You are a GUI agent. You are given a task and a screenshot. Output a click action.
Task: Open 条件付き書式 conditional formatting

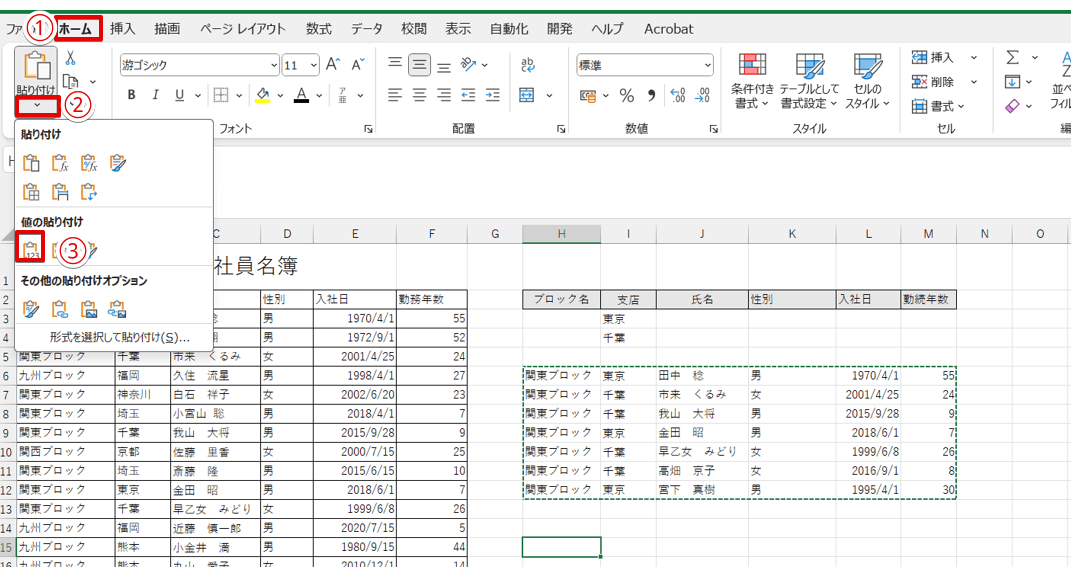(x=752, y=80)
